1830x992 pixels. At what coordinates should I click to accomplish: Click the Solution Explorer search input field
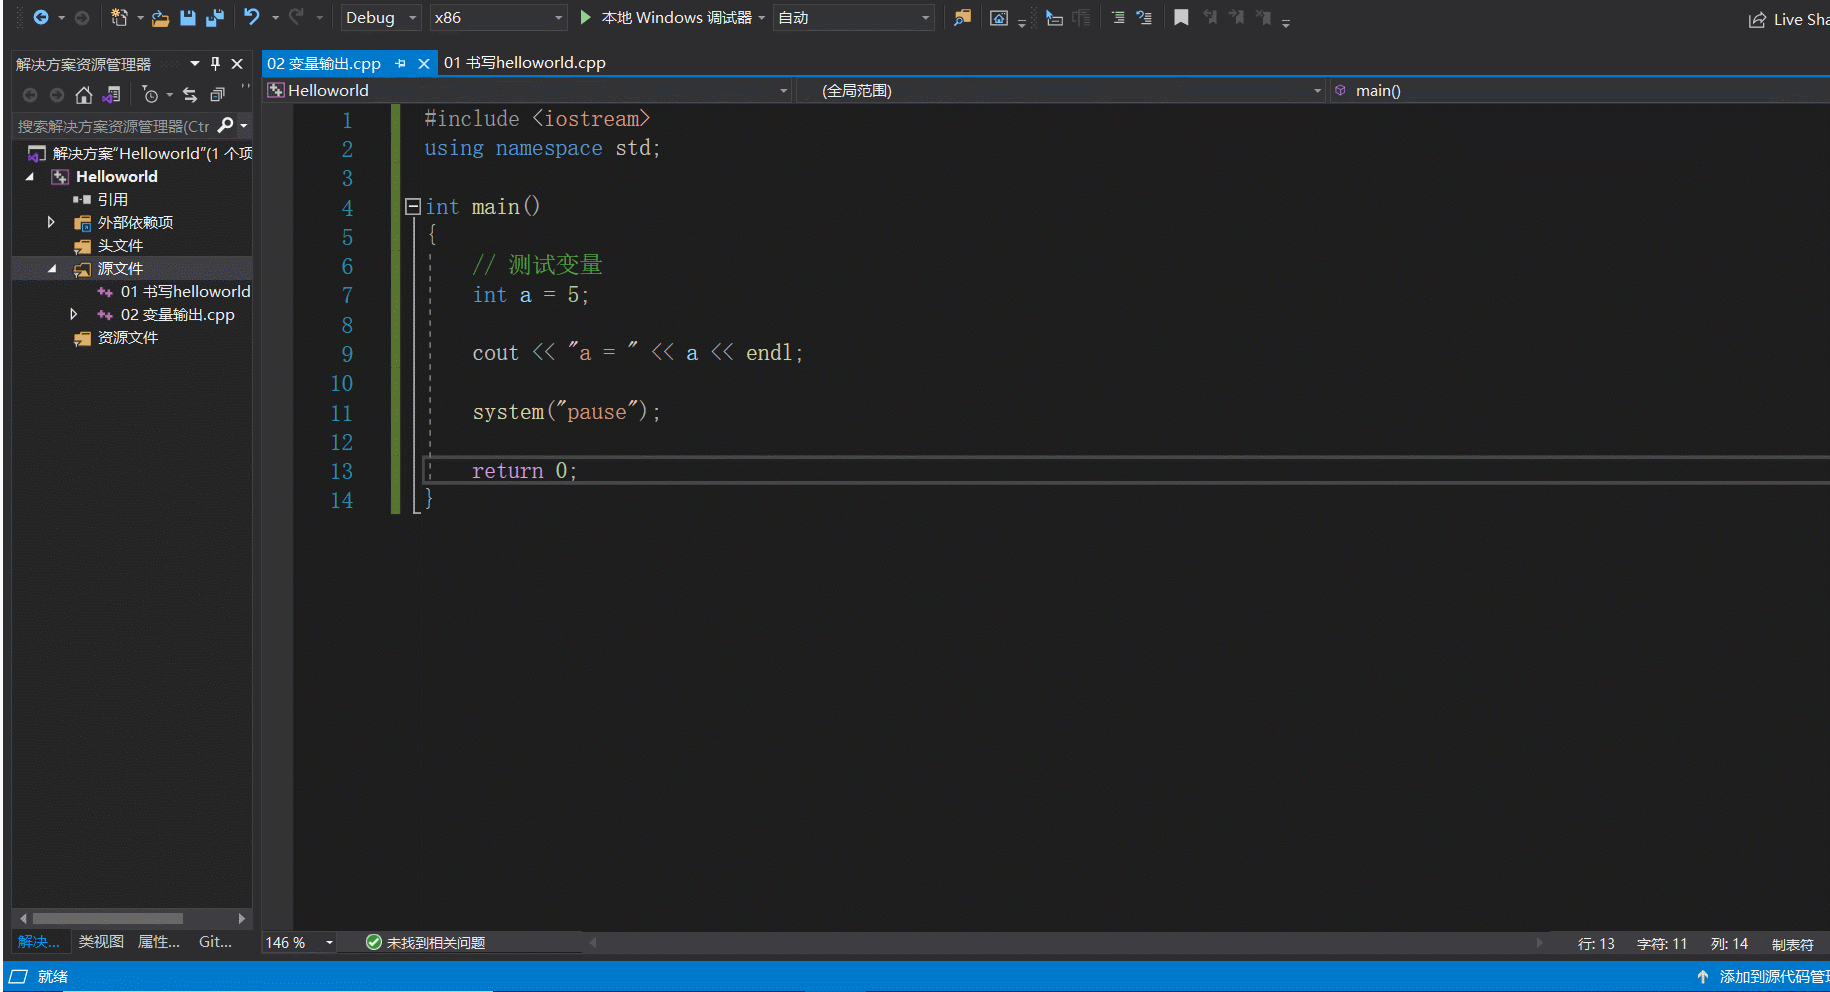coord(113,126)
